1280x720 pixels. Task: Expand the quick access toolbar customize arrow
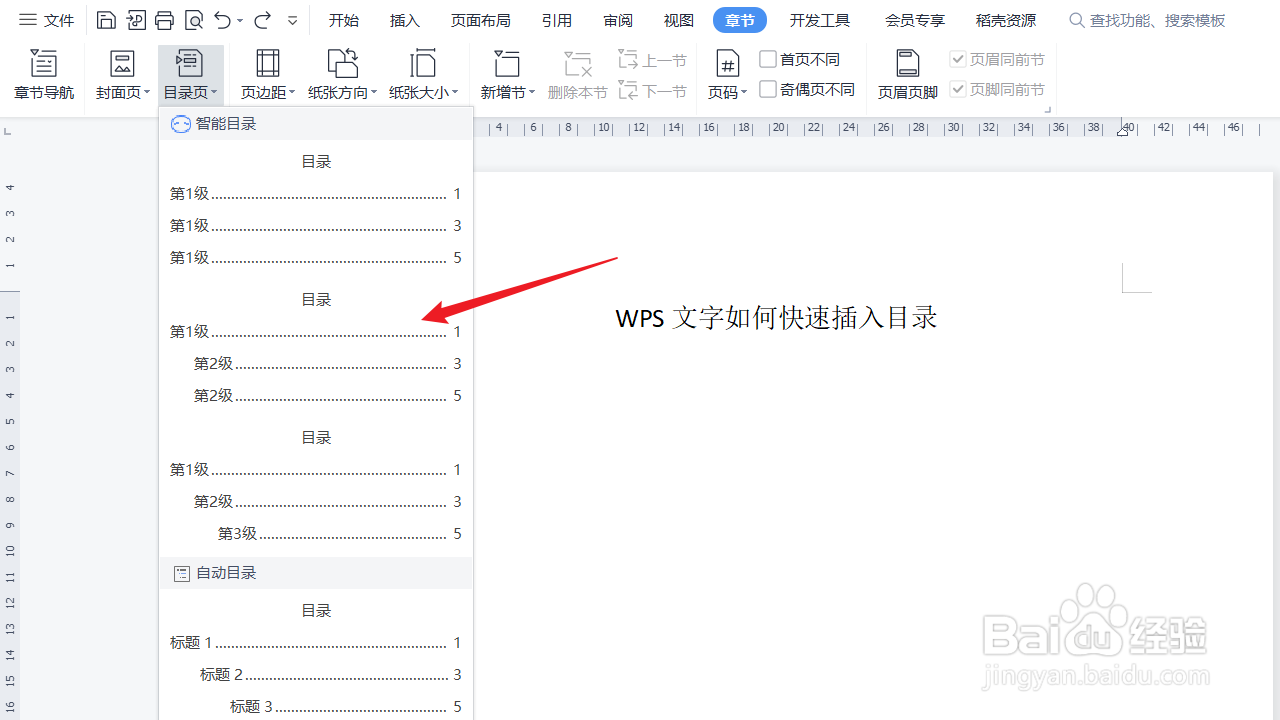[292, 21]
